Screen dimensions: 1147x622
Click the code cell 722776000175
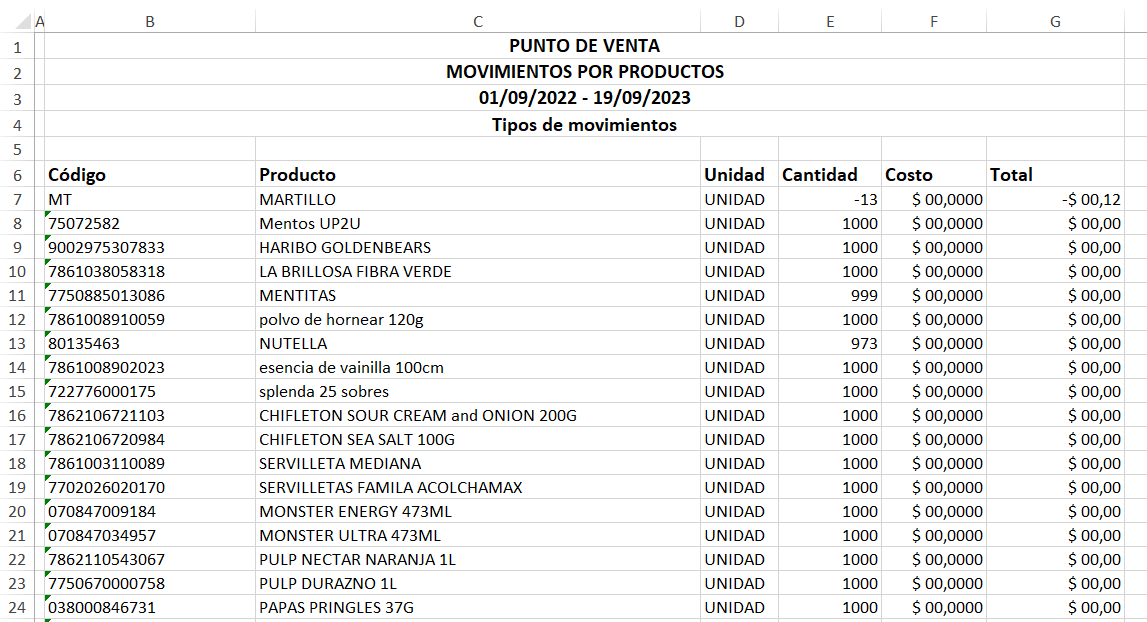point(150,391)
